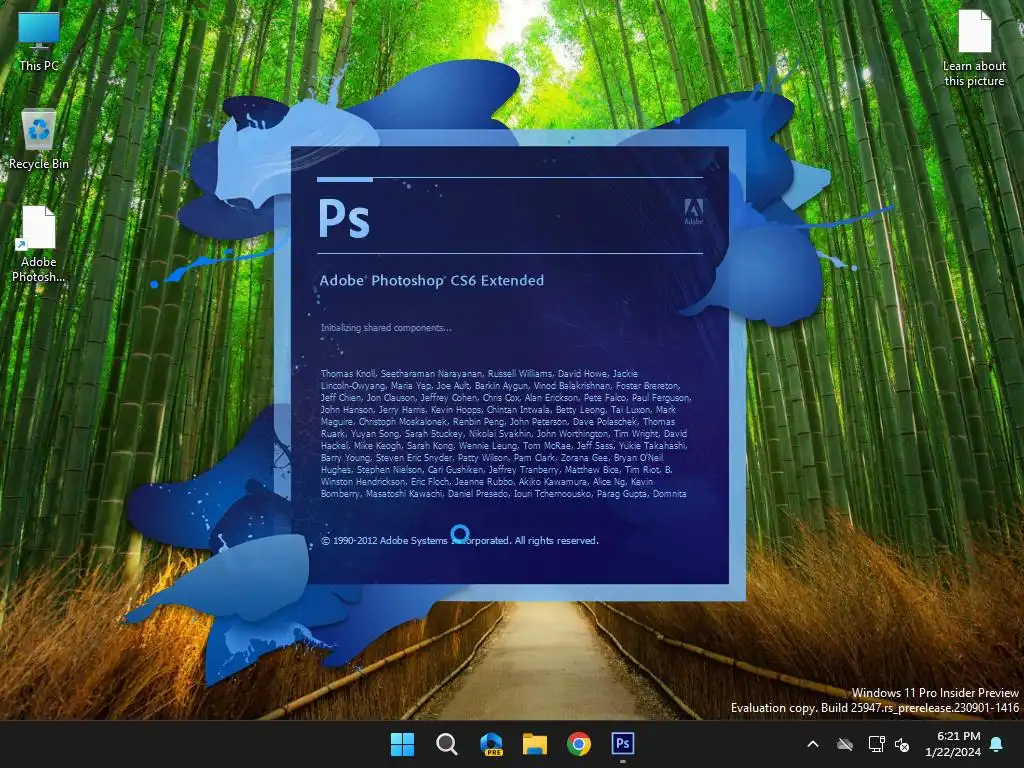Open the taskbar Search icon

point(447,744)
